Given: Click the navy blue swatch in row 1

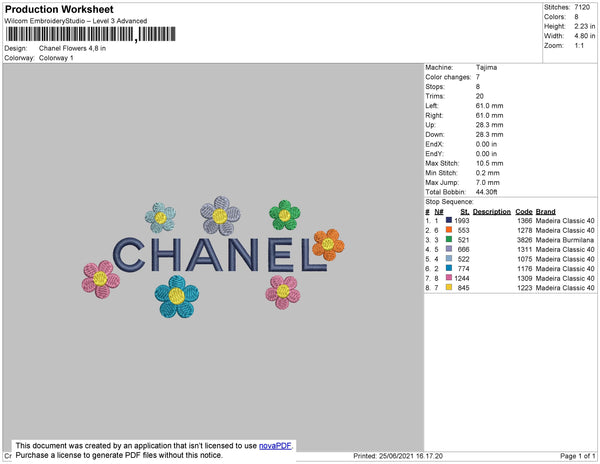Looking at the screenshot, I should click(x=449, y=220).
